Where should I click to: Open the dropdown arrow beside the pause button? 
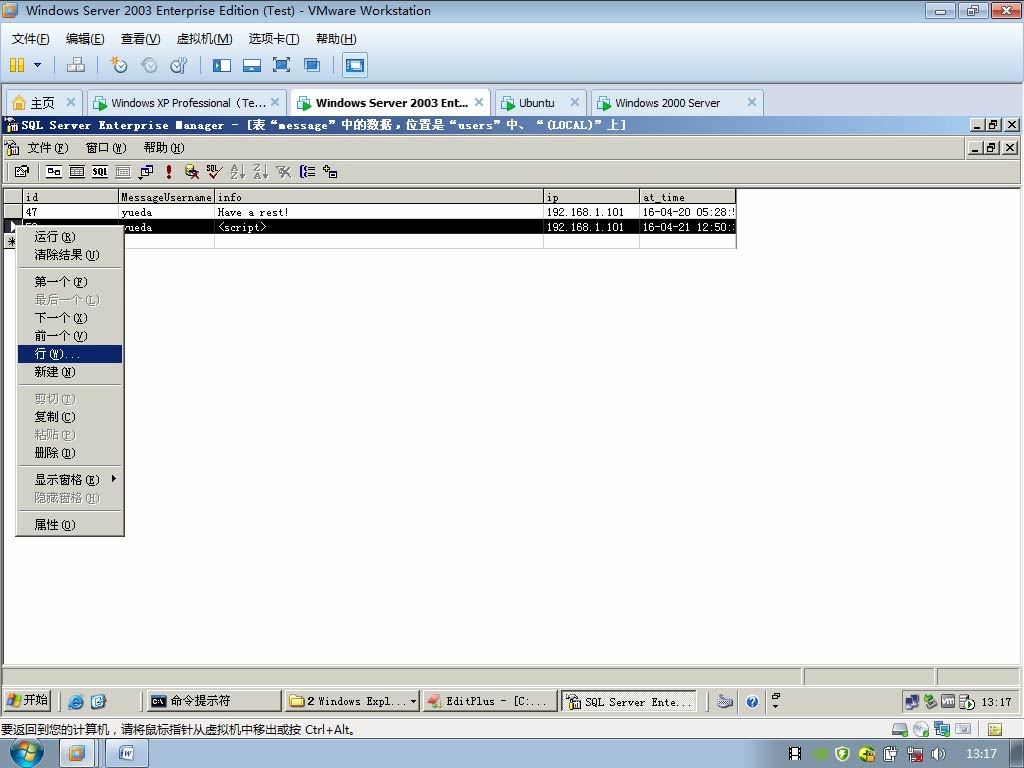click(x=37, y=65)
